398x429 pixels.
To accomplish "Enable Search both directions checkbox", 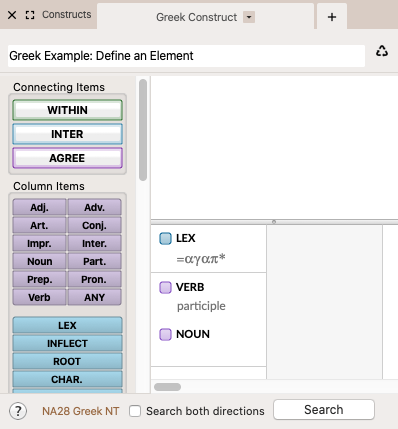I will pyautogui.click(x=135, y=411).
